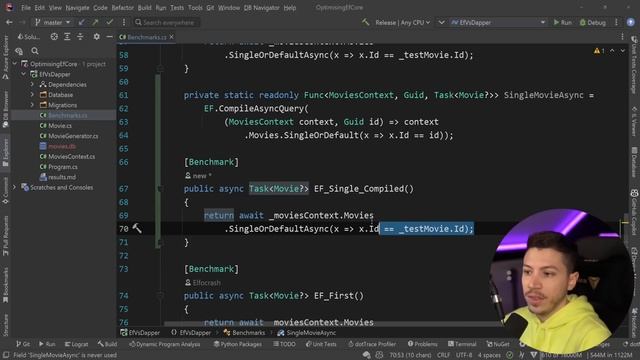Open the Run tool window
The width and height of the screenshot is (640, 360).
coord(47,344)
